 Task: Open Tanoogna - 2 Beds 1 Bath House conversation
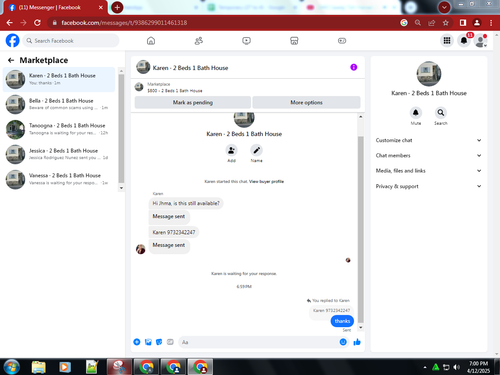pos(59,129)
